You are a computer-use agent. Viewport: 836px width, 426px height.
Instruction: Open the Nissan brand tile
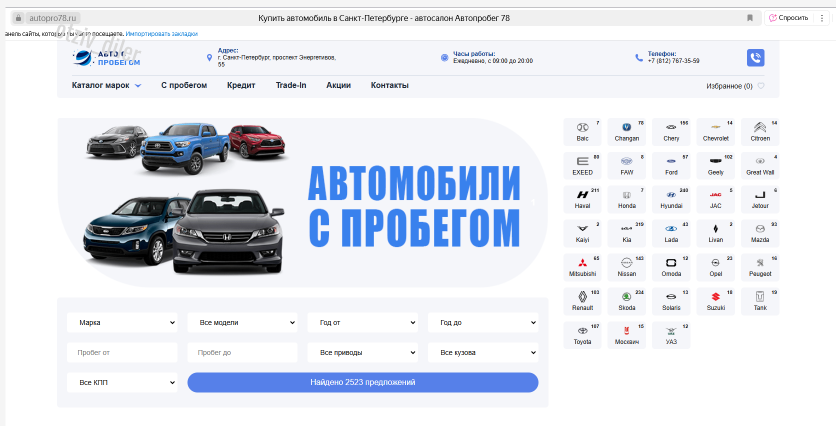626,267
